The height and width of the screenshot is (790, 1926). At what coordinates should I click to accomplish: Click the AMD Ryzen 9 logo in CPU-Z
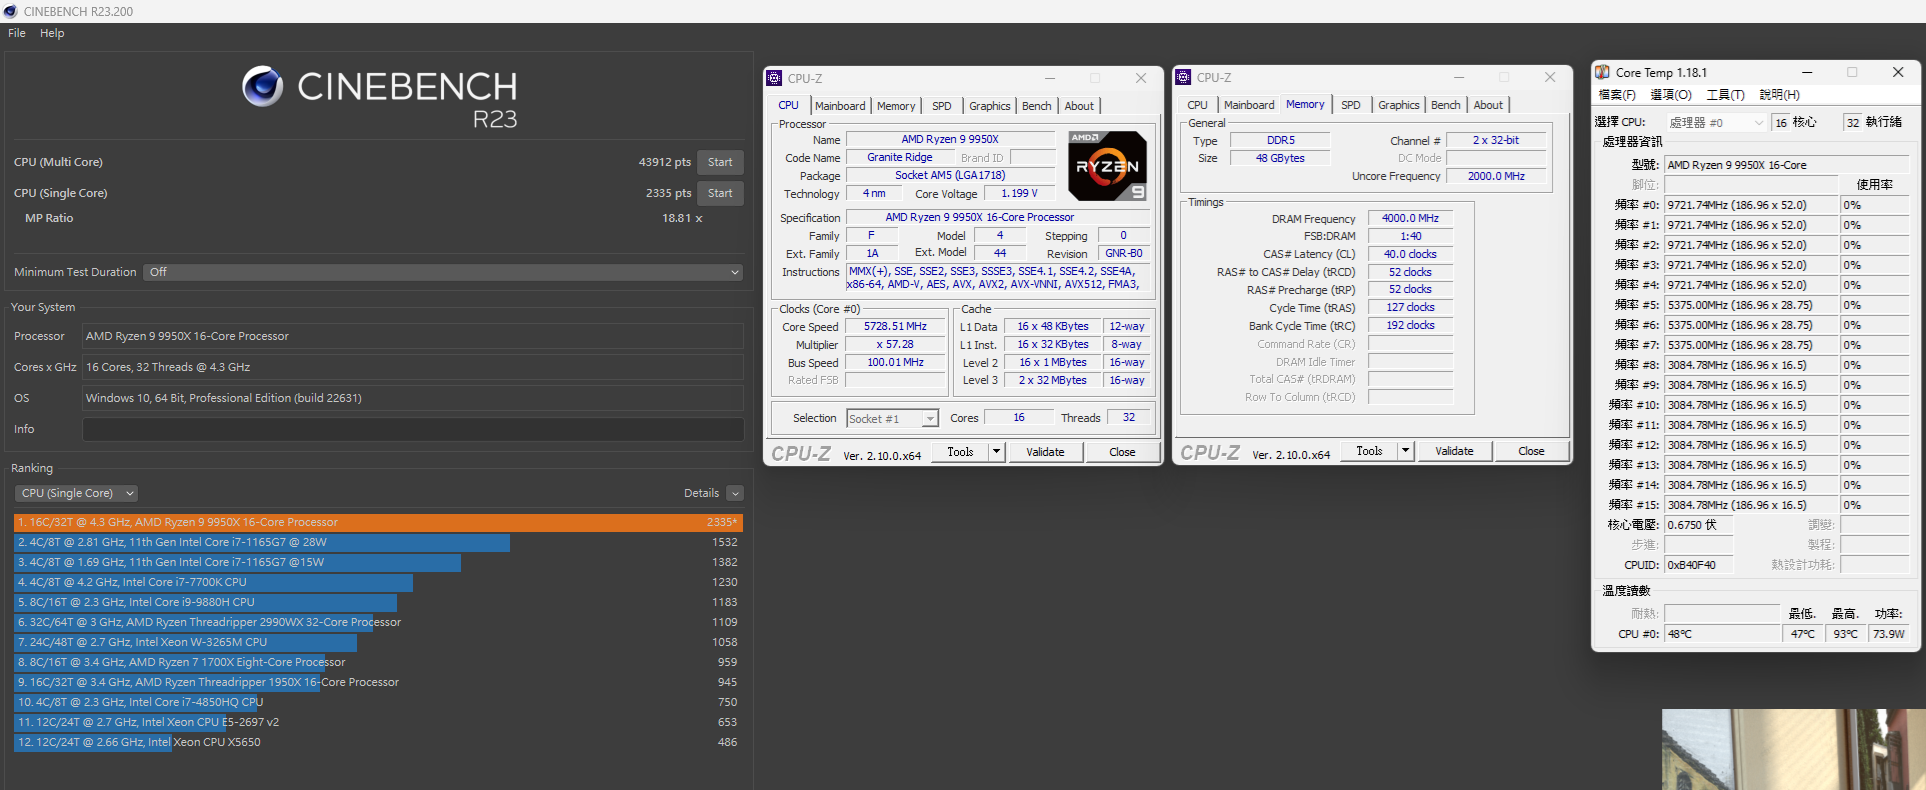tap(1107, 166)
